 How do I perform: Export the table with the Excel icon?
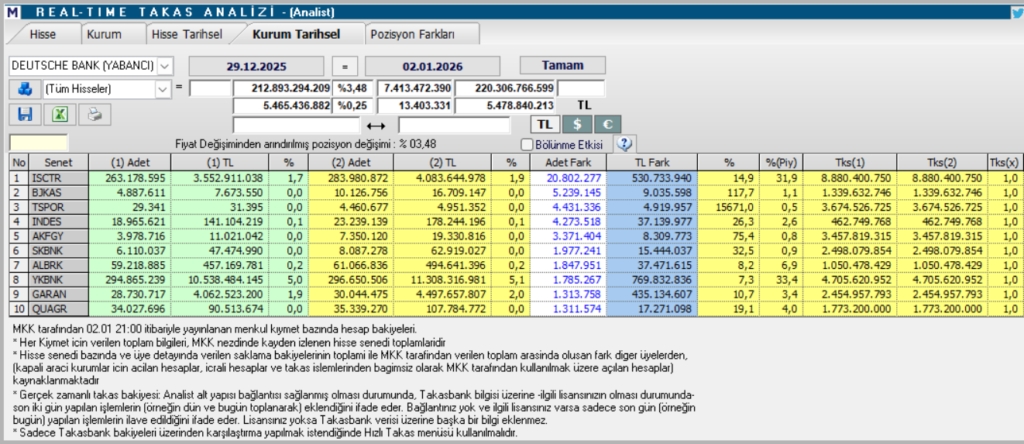[x=60, y=114]
